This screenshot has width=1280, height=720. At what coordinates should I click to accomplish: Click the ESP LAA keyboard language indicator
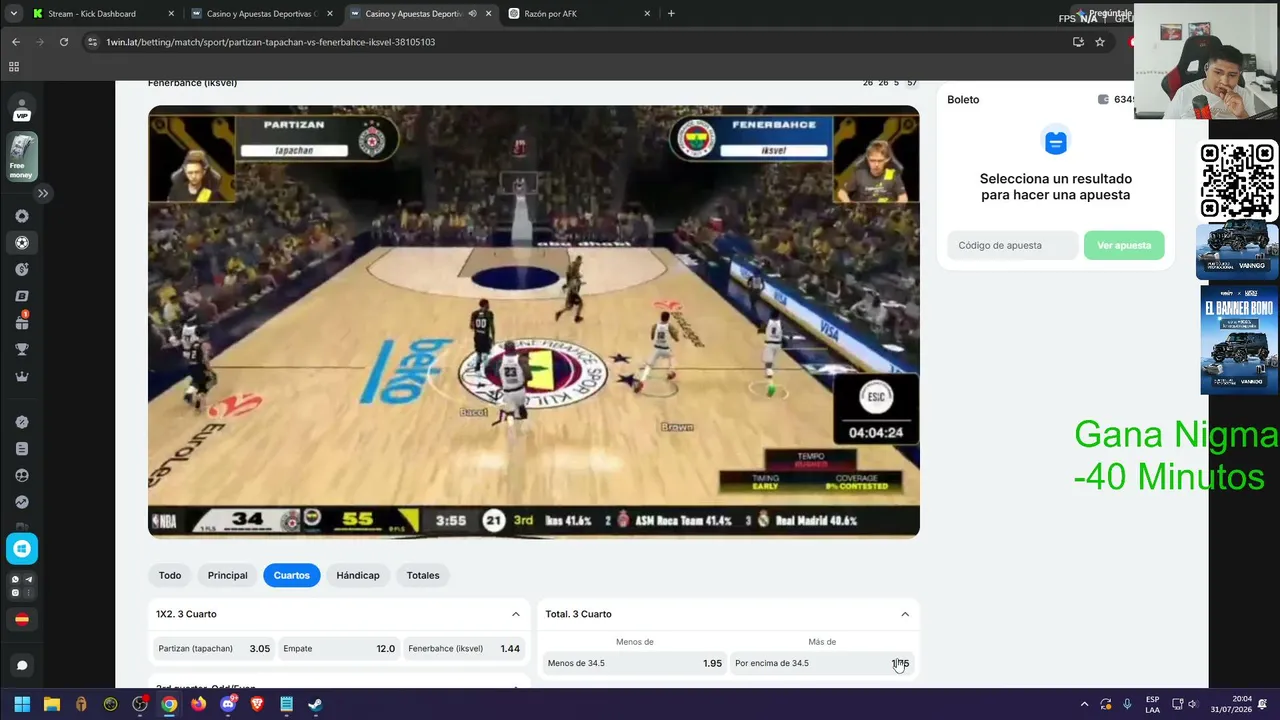[1152, 704]
